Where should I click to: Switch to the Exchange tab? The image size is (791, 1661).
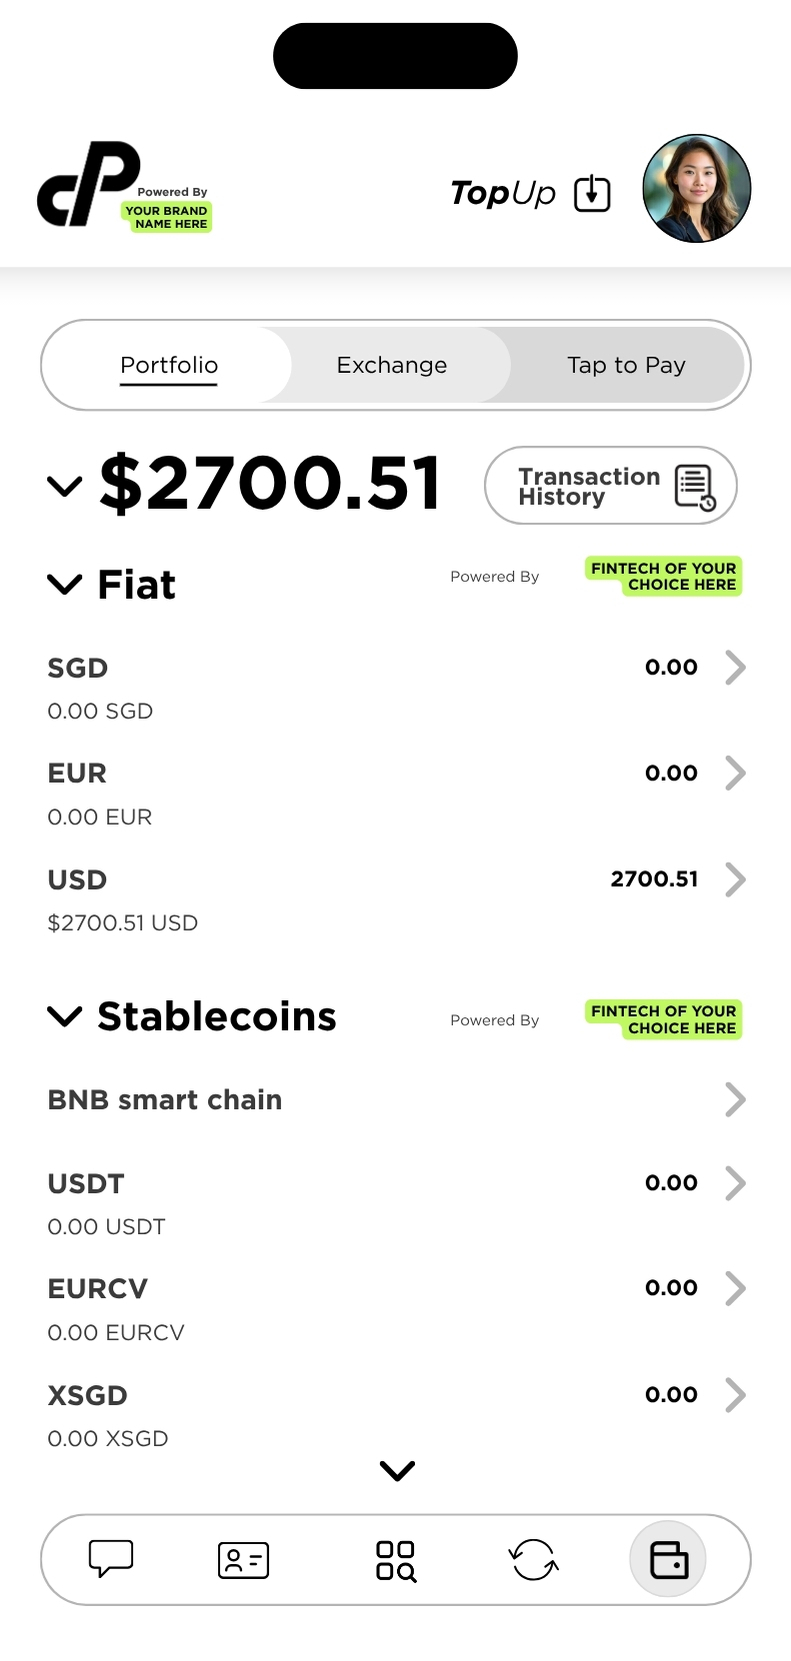tap(392, 365)
